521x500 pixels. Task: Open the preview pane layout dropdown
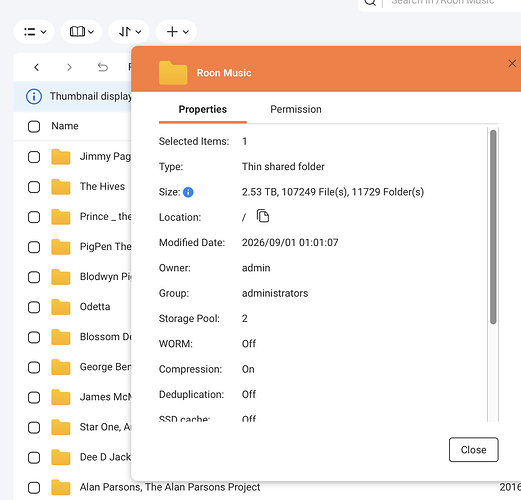coord(82,32)
